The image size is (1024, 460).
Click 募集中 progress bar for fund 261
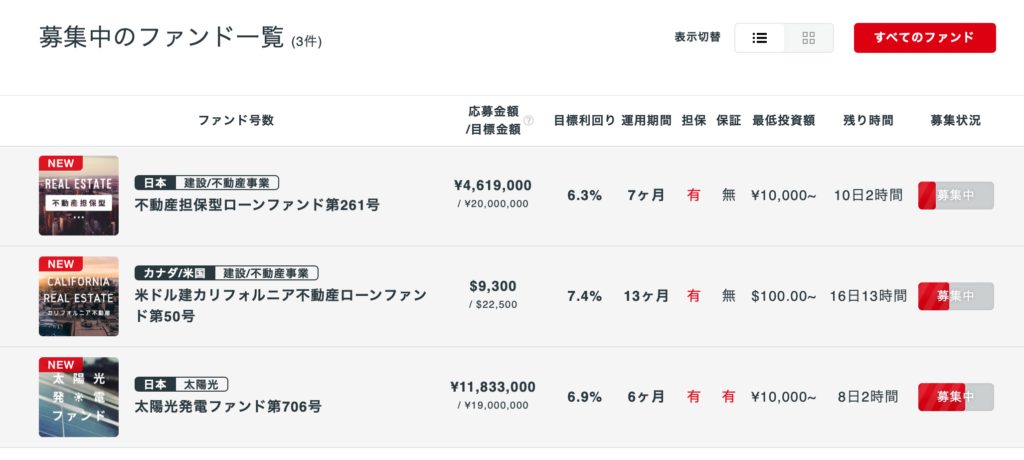click(956, 195)
